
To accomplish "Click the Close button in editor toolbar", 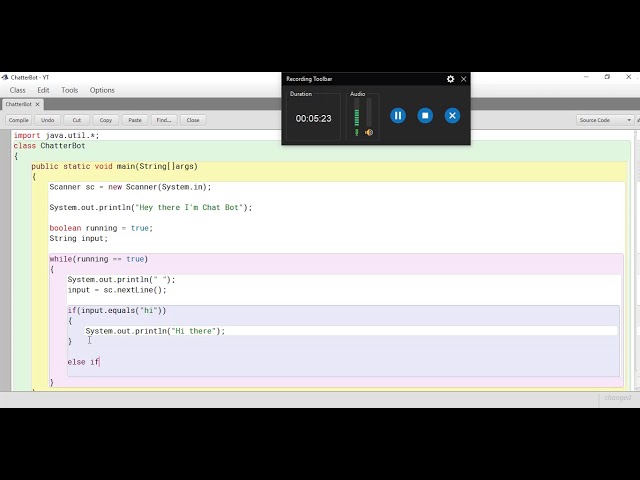I will 193,120.
